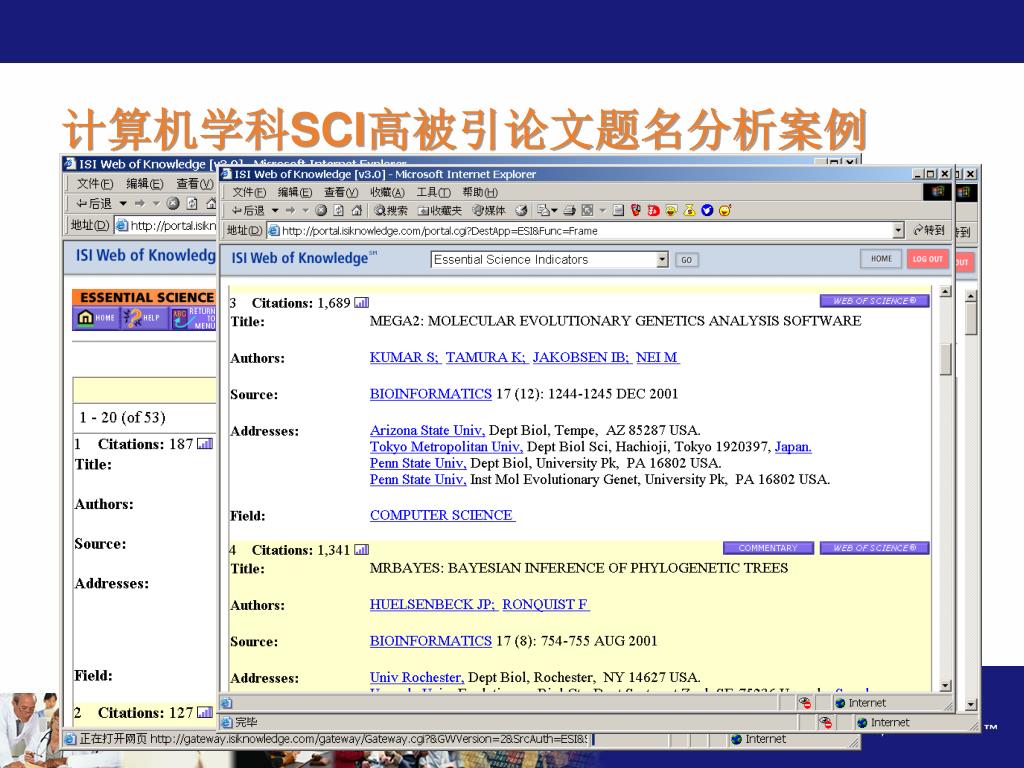Click the Refresh icon in back window toolbar
The image size is (1024, 768).
point(192,204)
